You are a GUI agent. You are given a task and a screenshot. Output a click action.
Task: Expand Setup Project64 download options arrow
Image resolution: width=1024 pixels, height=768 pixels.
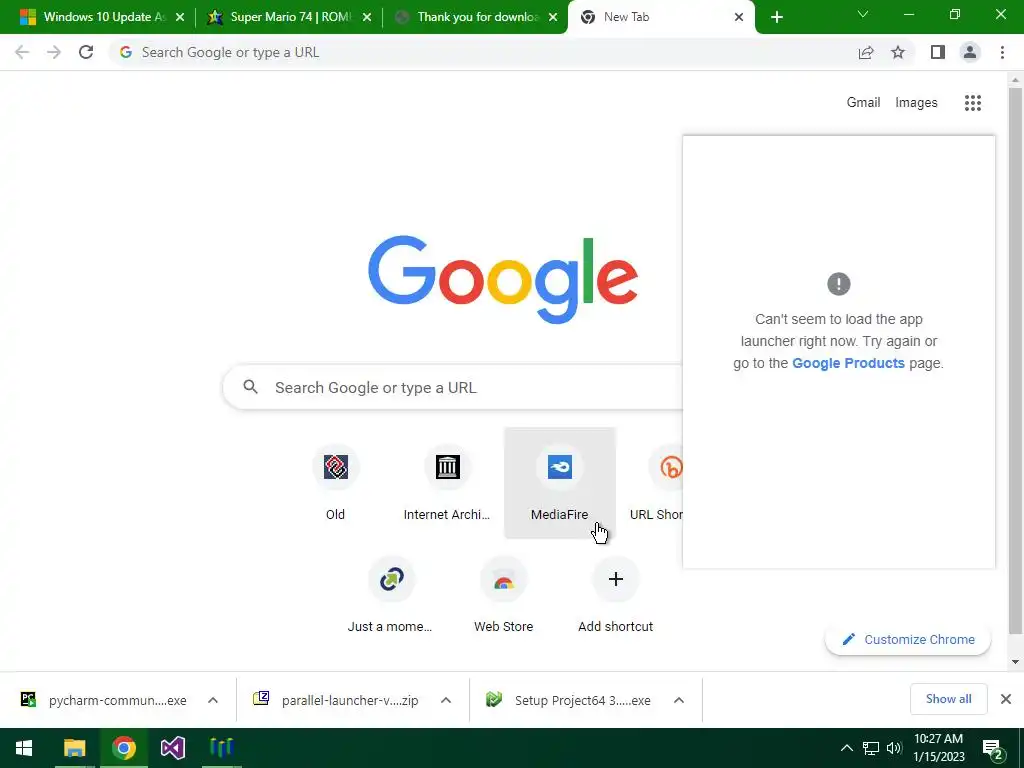point(679,700)
